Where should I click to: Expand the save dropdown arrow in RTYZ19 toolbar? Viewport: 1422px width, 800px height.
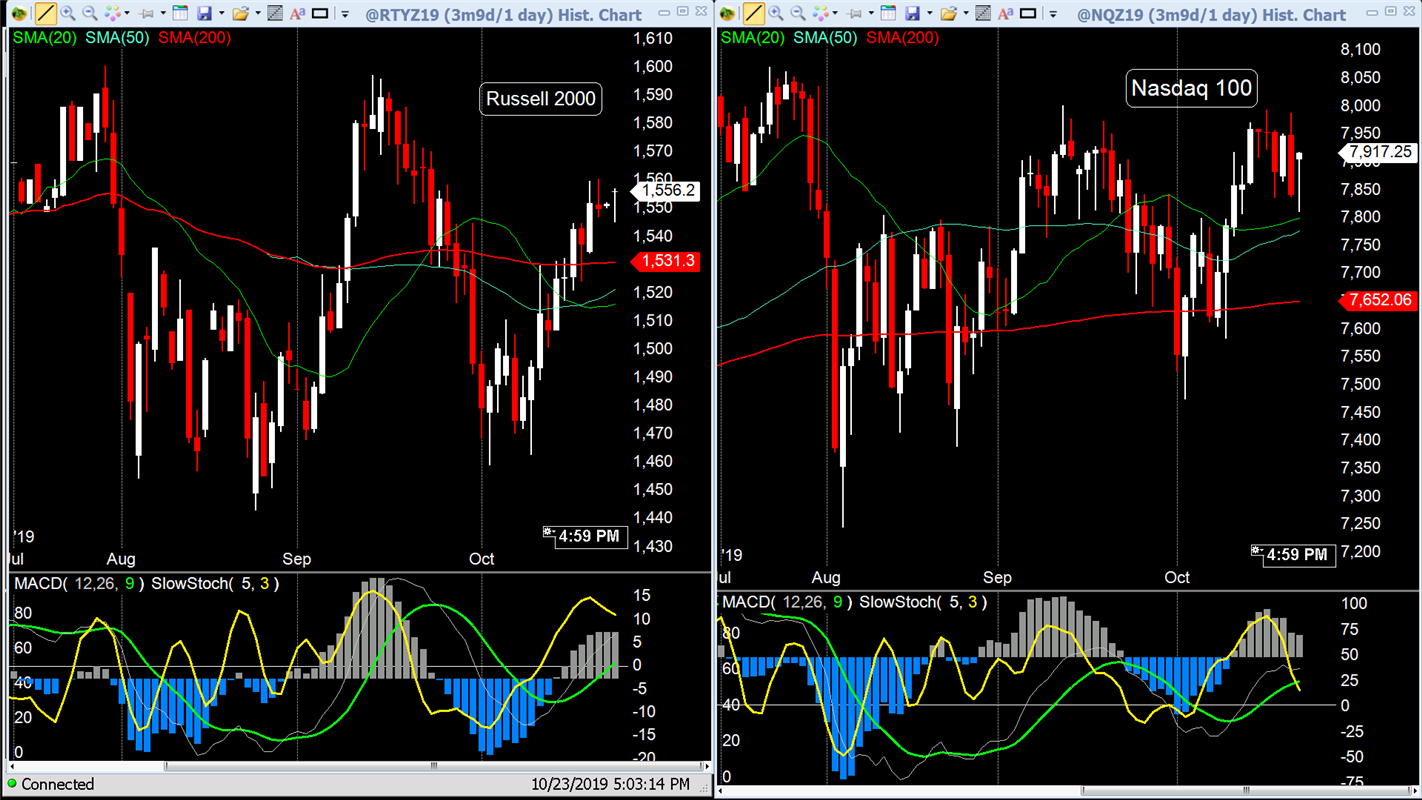[222, 13]
